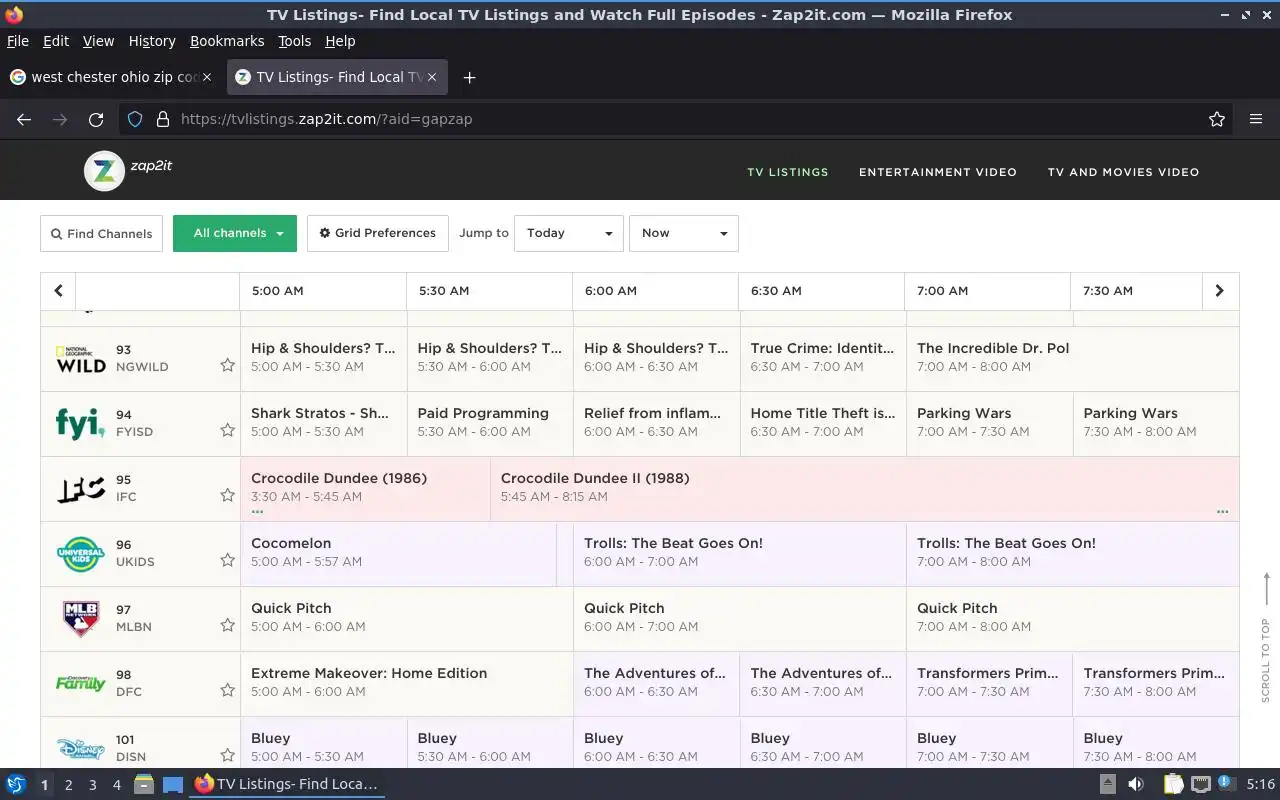
Task: Open Shark Stratos 5:00 AM listing
Action: 324,424
